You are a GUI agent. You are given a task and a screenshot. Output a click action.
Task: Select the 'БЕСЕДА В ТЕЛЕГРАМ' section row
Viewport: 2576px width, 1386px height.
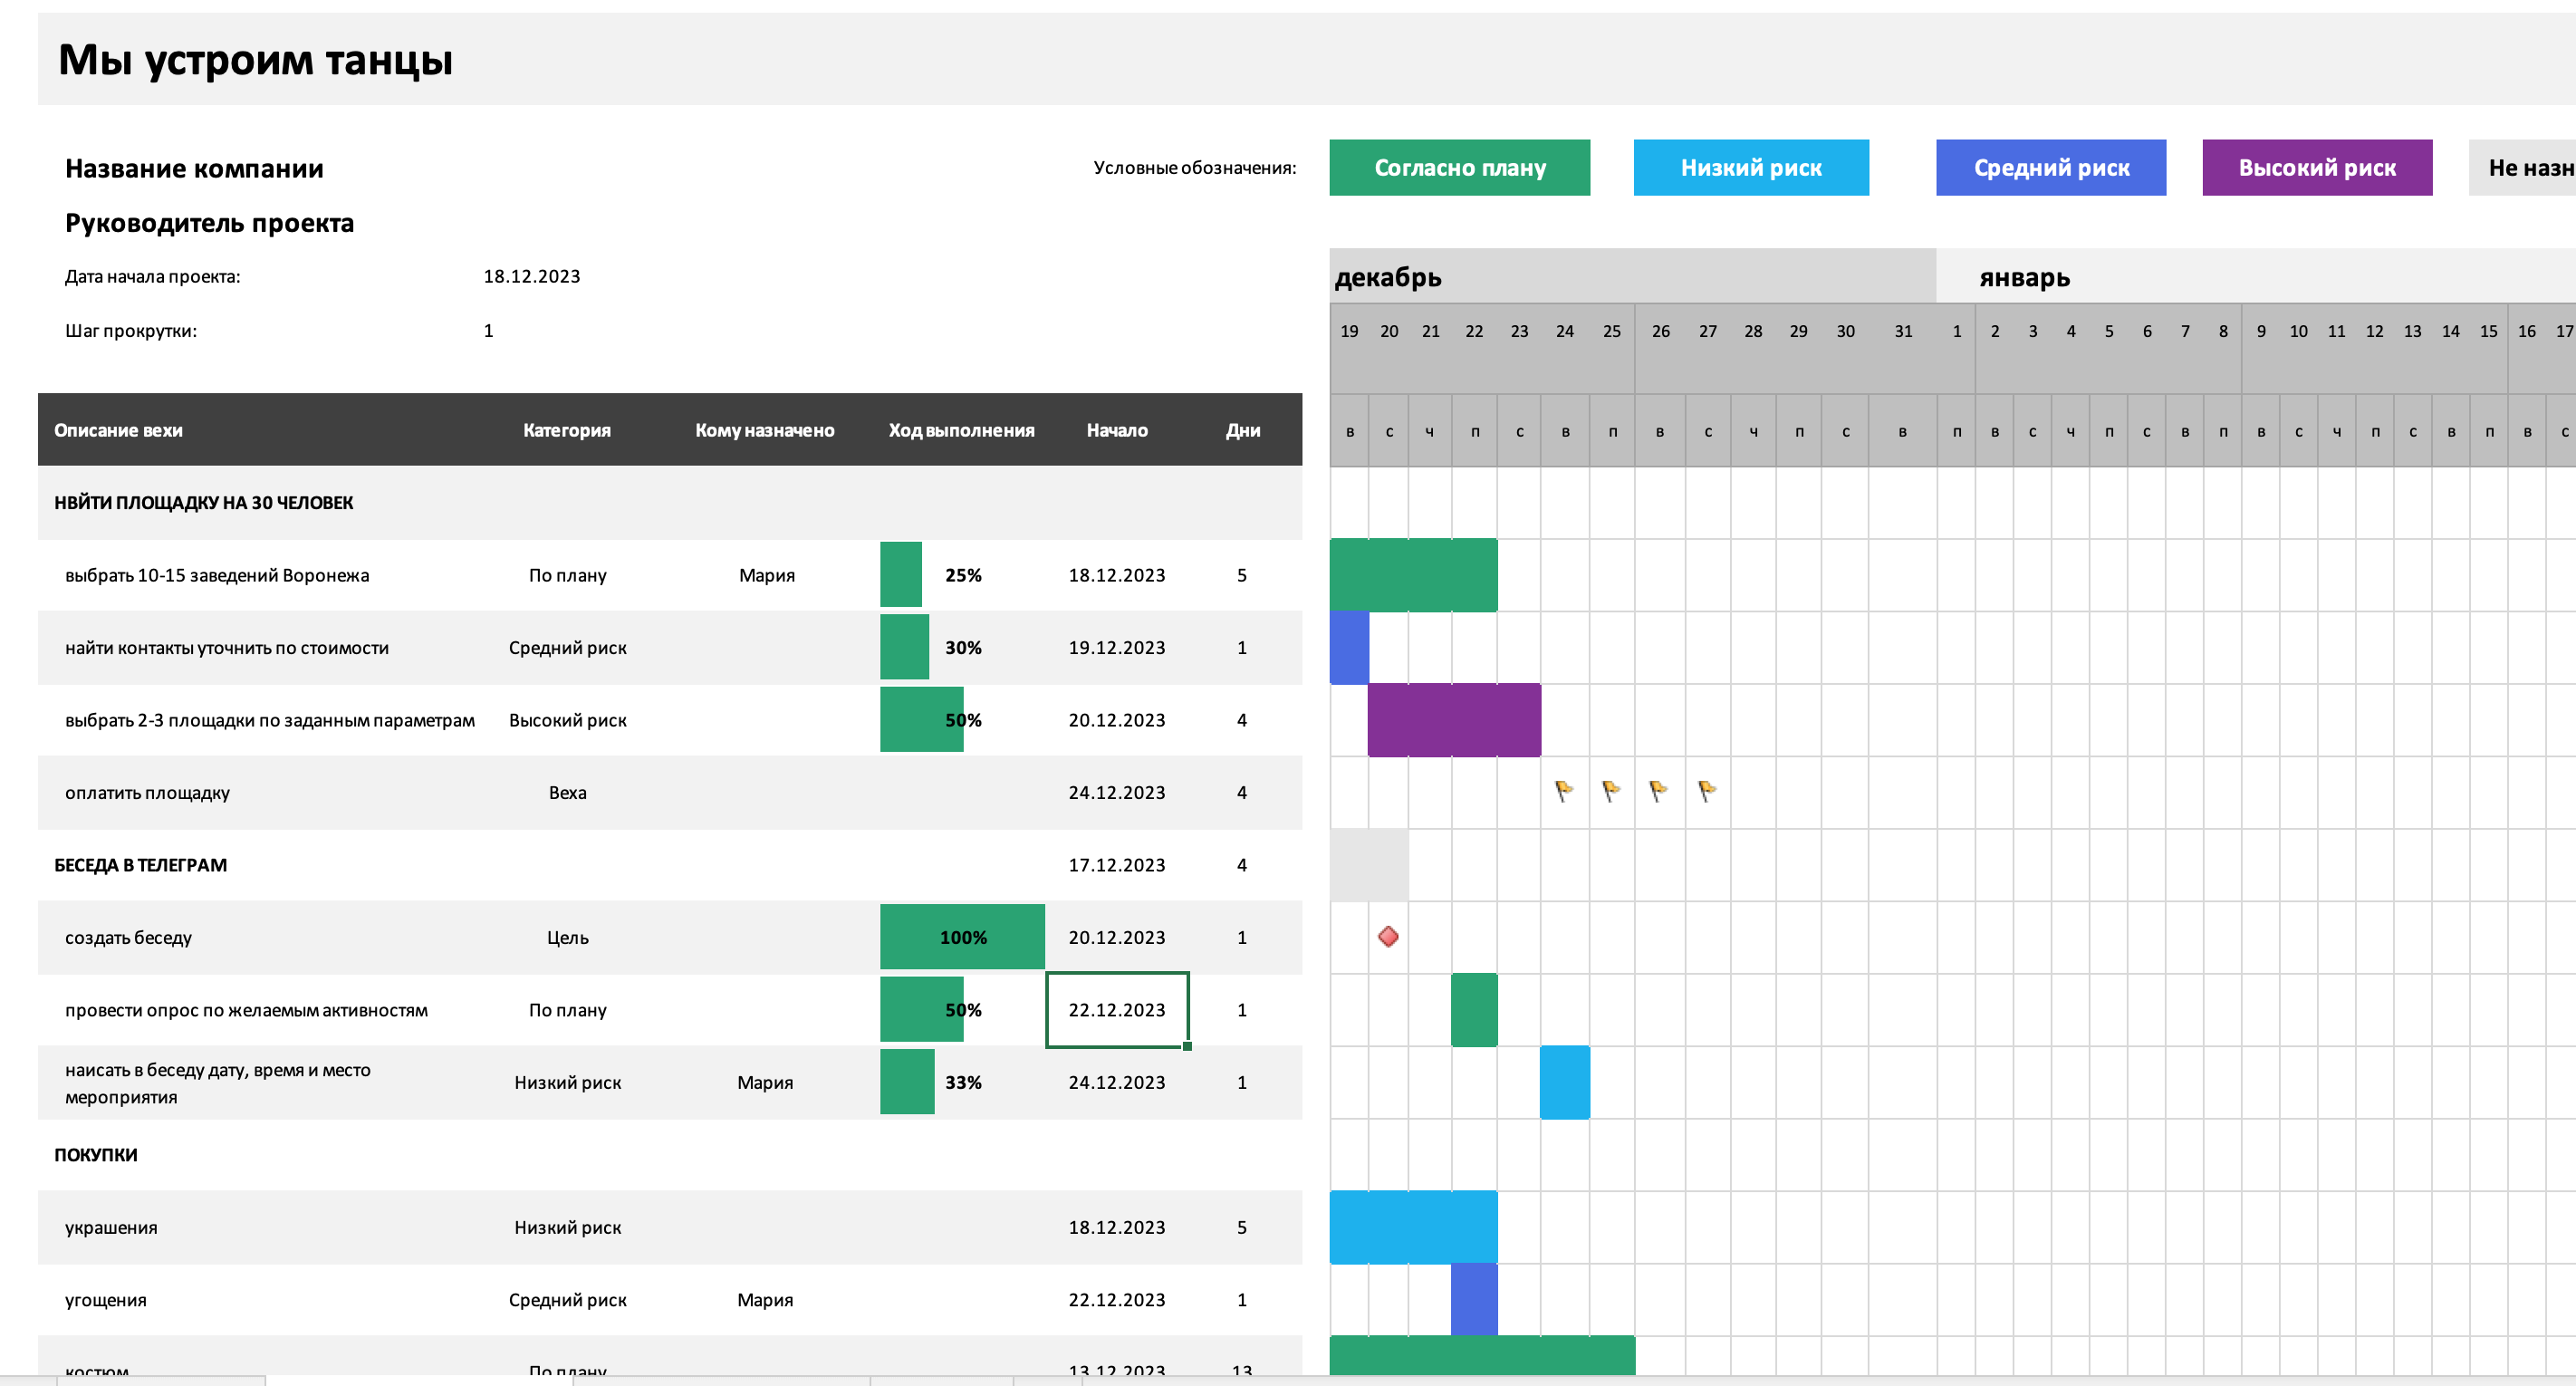click(140, 865)
